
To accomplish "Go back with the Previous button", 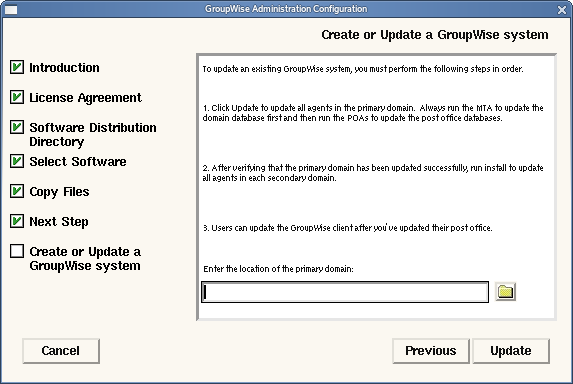I will 431,351.
